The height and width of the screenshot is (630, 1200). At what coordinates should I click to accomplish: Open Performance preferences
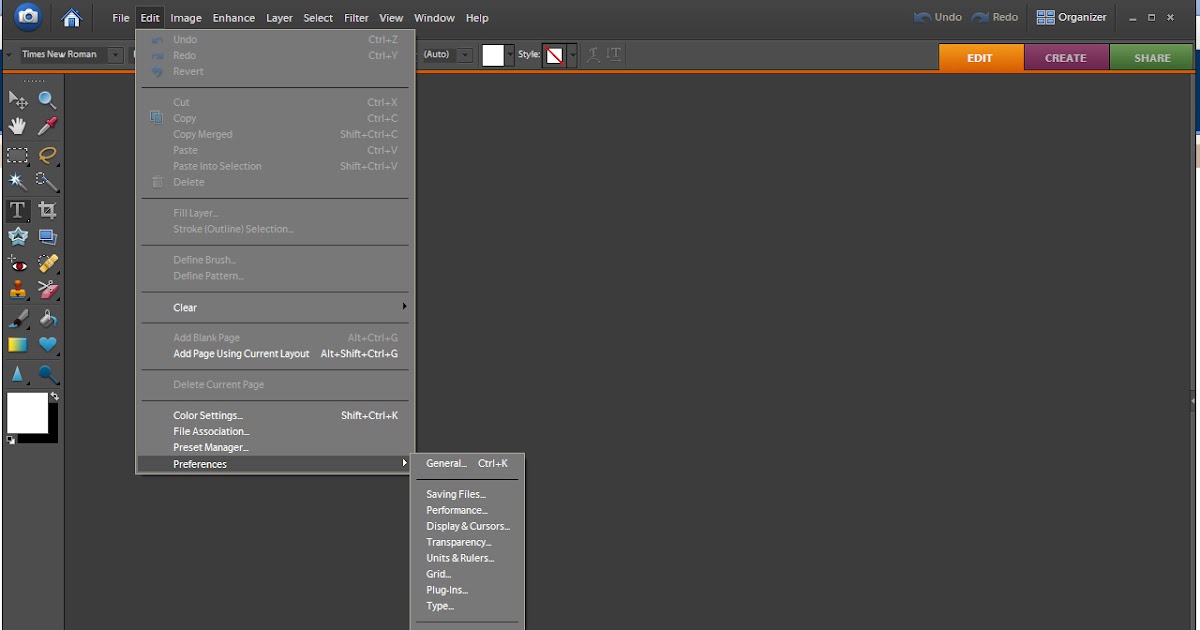point(469,510)
